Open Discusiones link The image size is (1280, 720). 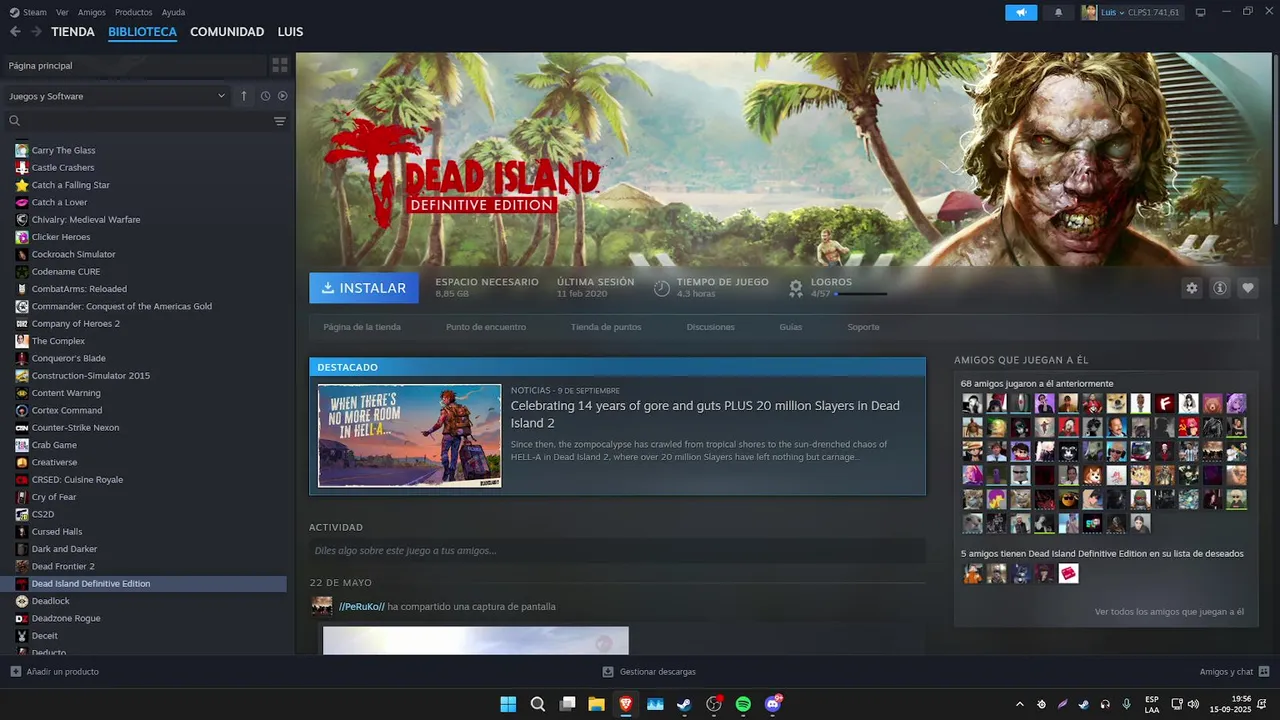[711, 327]
